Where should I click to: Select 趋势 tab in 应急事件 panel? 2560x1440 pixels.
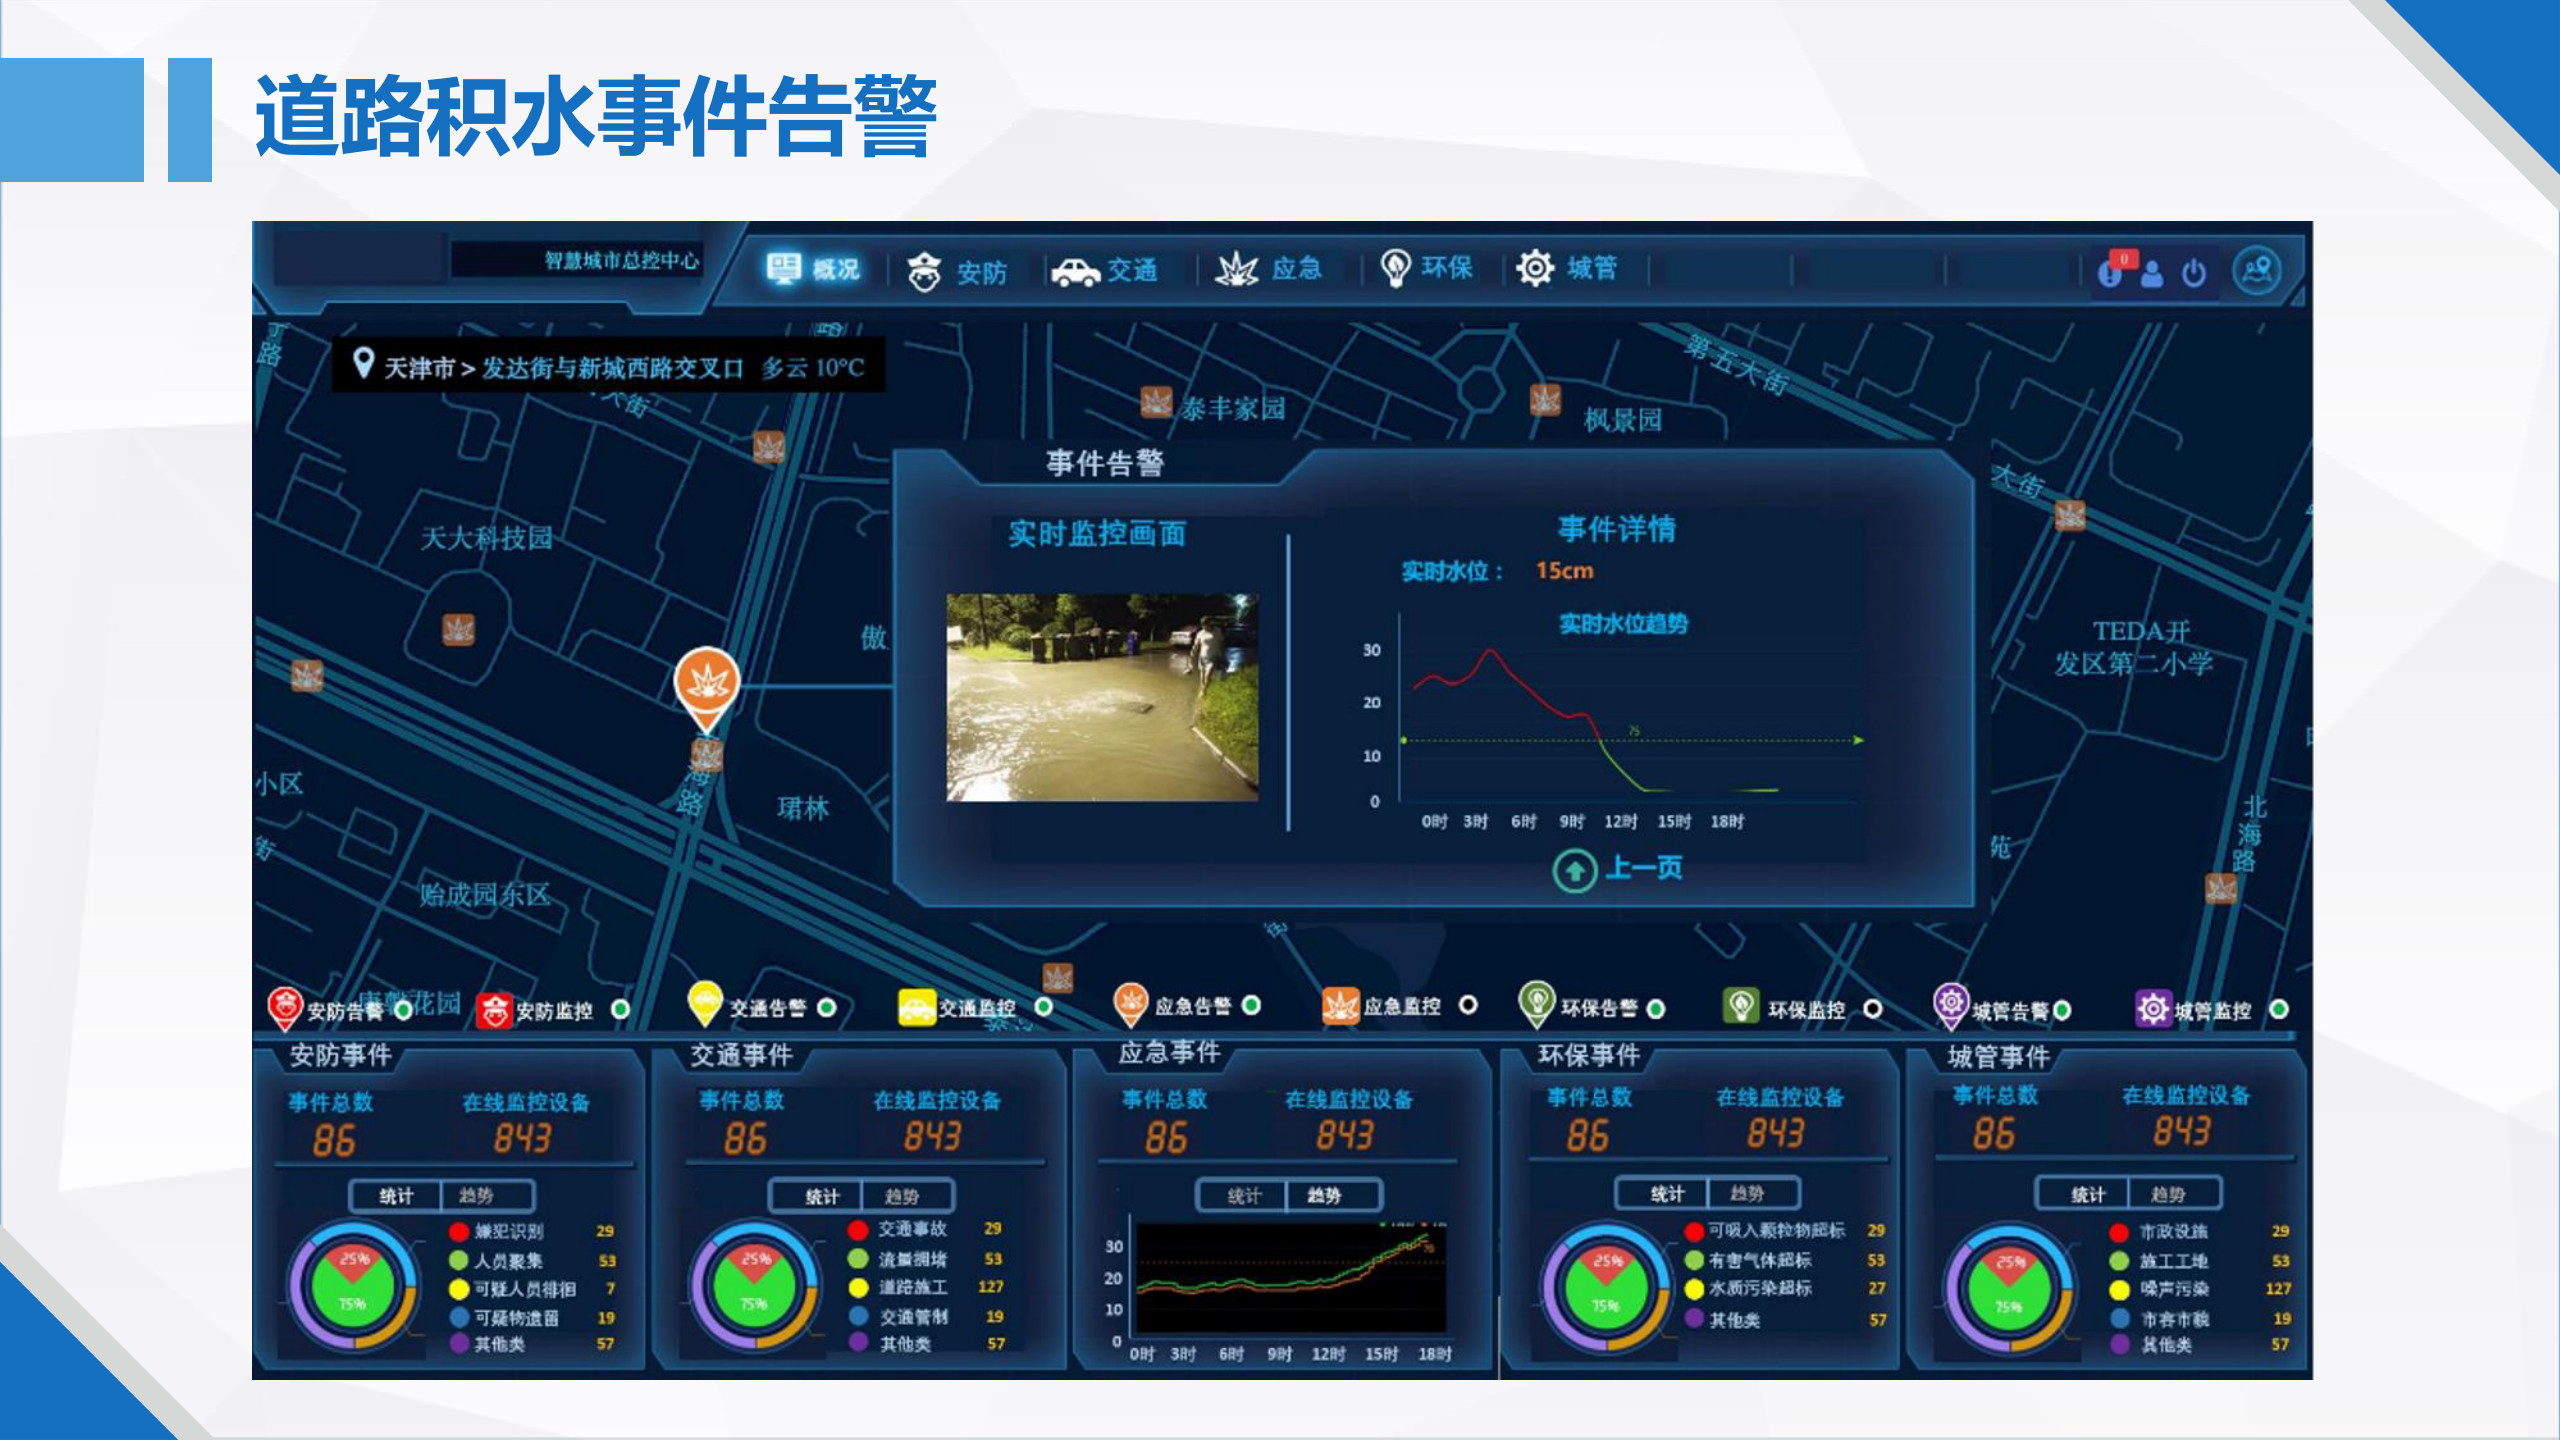(1334, 1195)
